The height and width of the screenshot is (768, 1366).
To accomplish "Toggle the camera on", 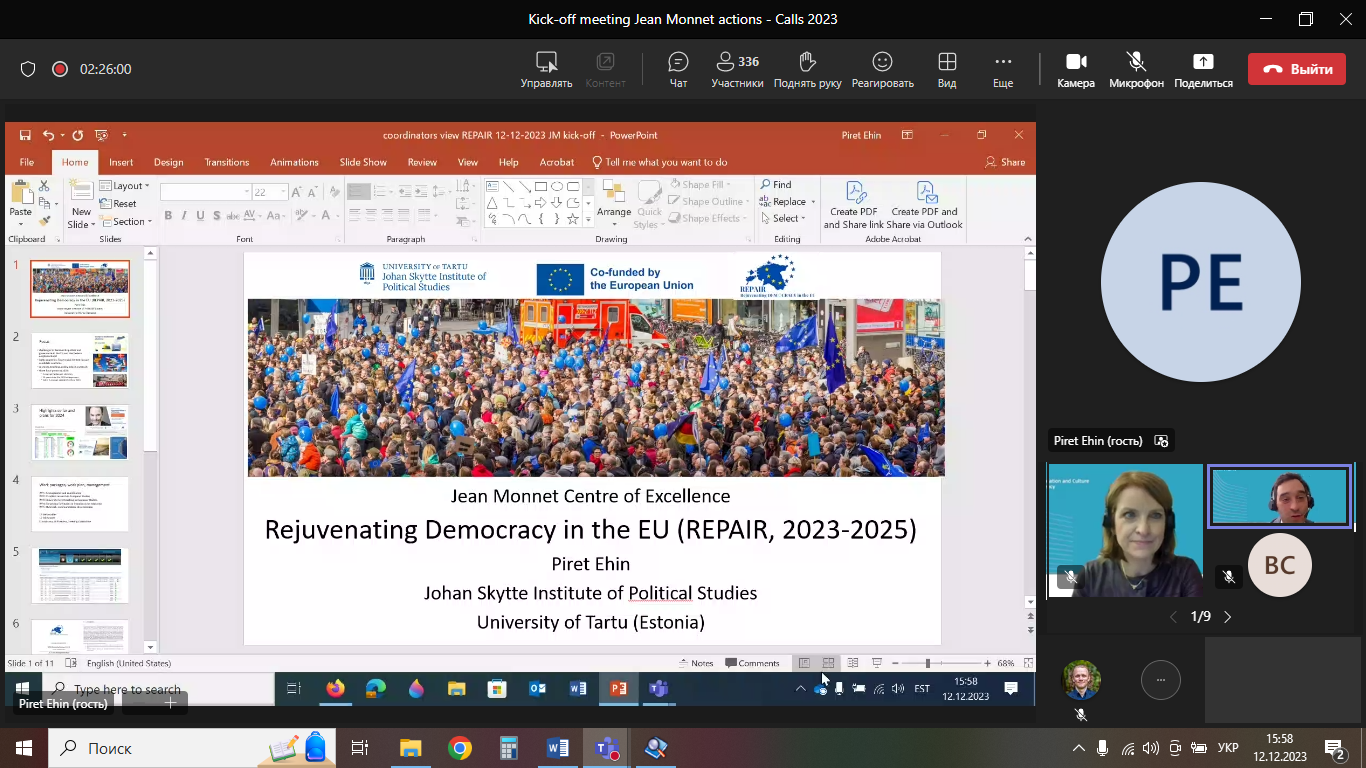I will (1076, 69).
